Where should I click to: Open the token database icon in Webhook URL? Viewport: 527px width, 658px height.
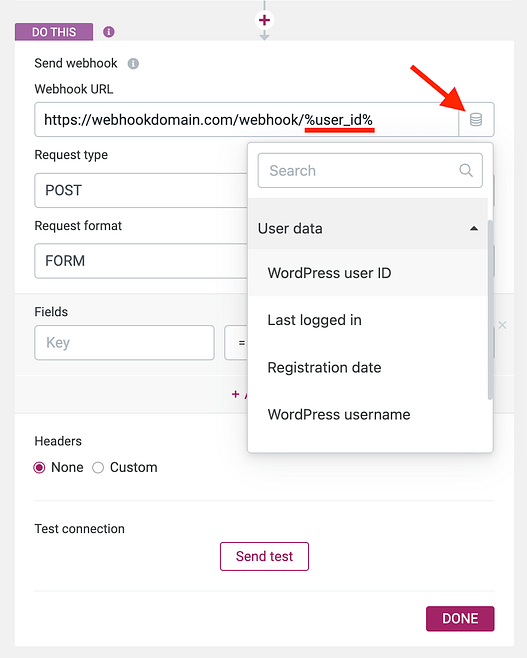476,120
